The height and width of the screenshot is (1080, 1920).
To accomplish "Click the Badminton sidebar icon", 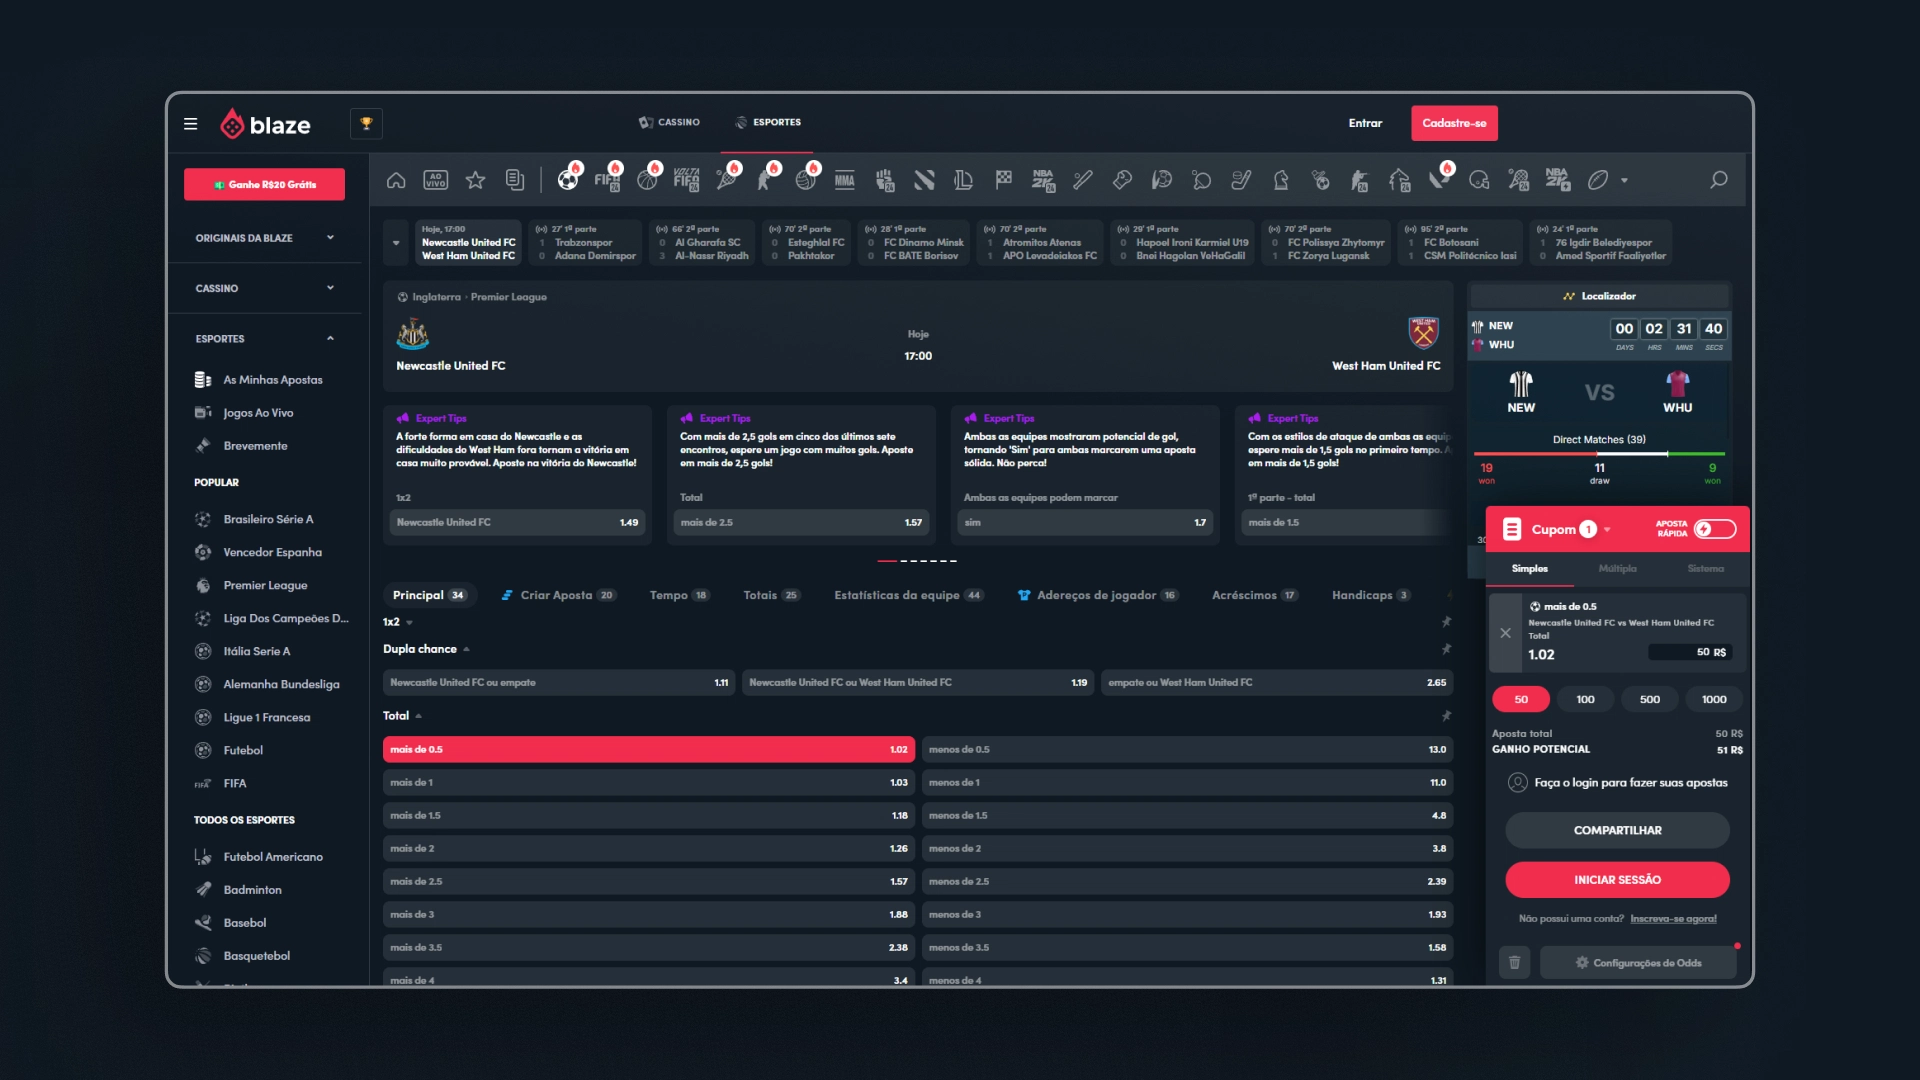I will tap(203, 890).
